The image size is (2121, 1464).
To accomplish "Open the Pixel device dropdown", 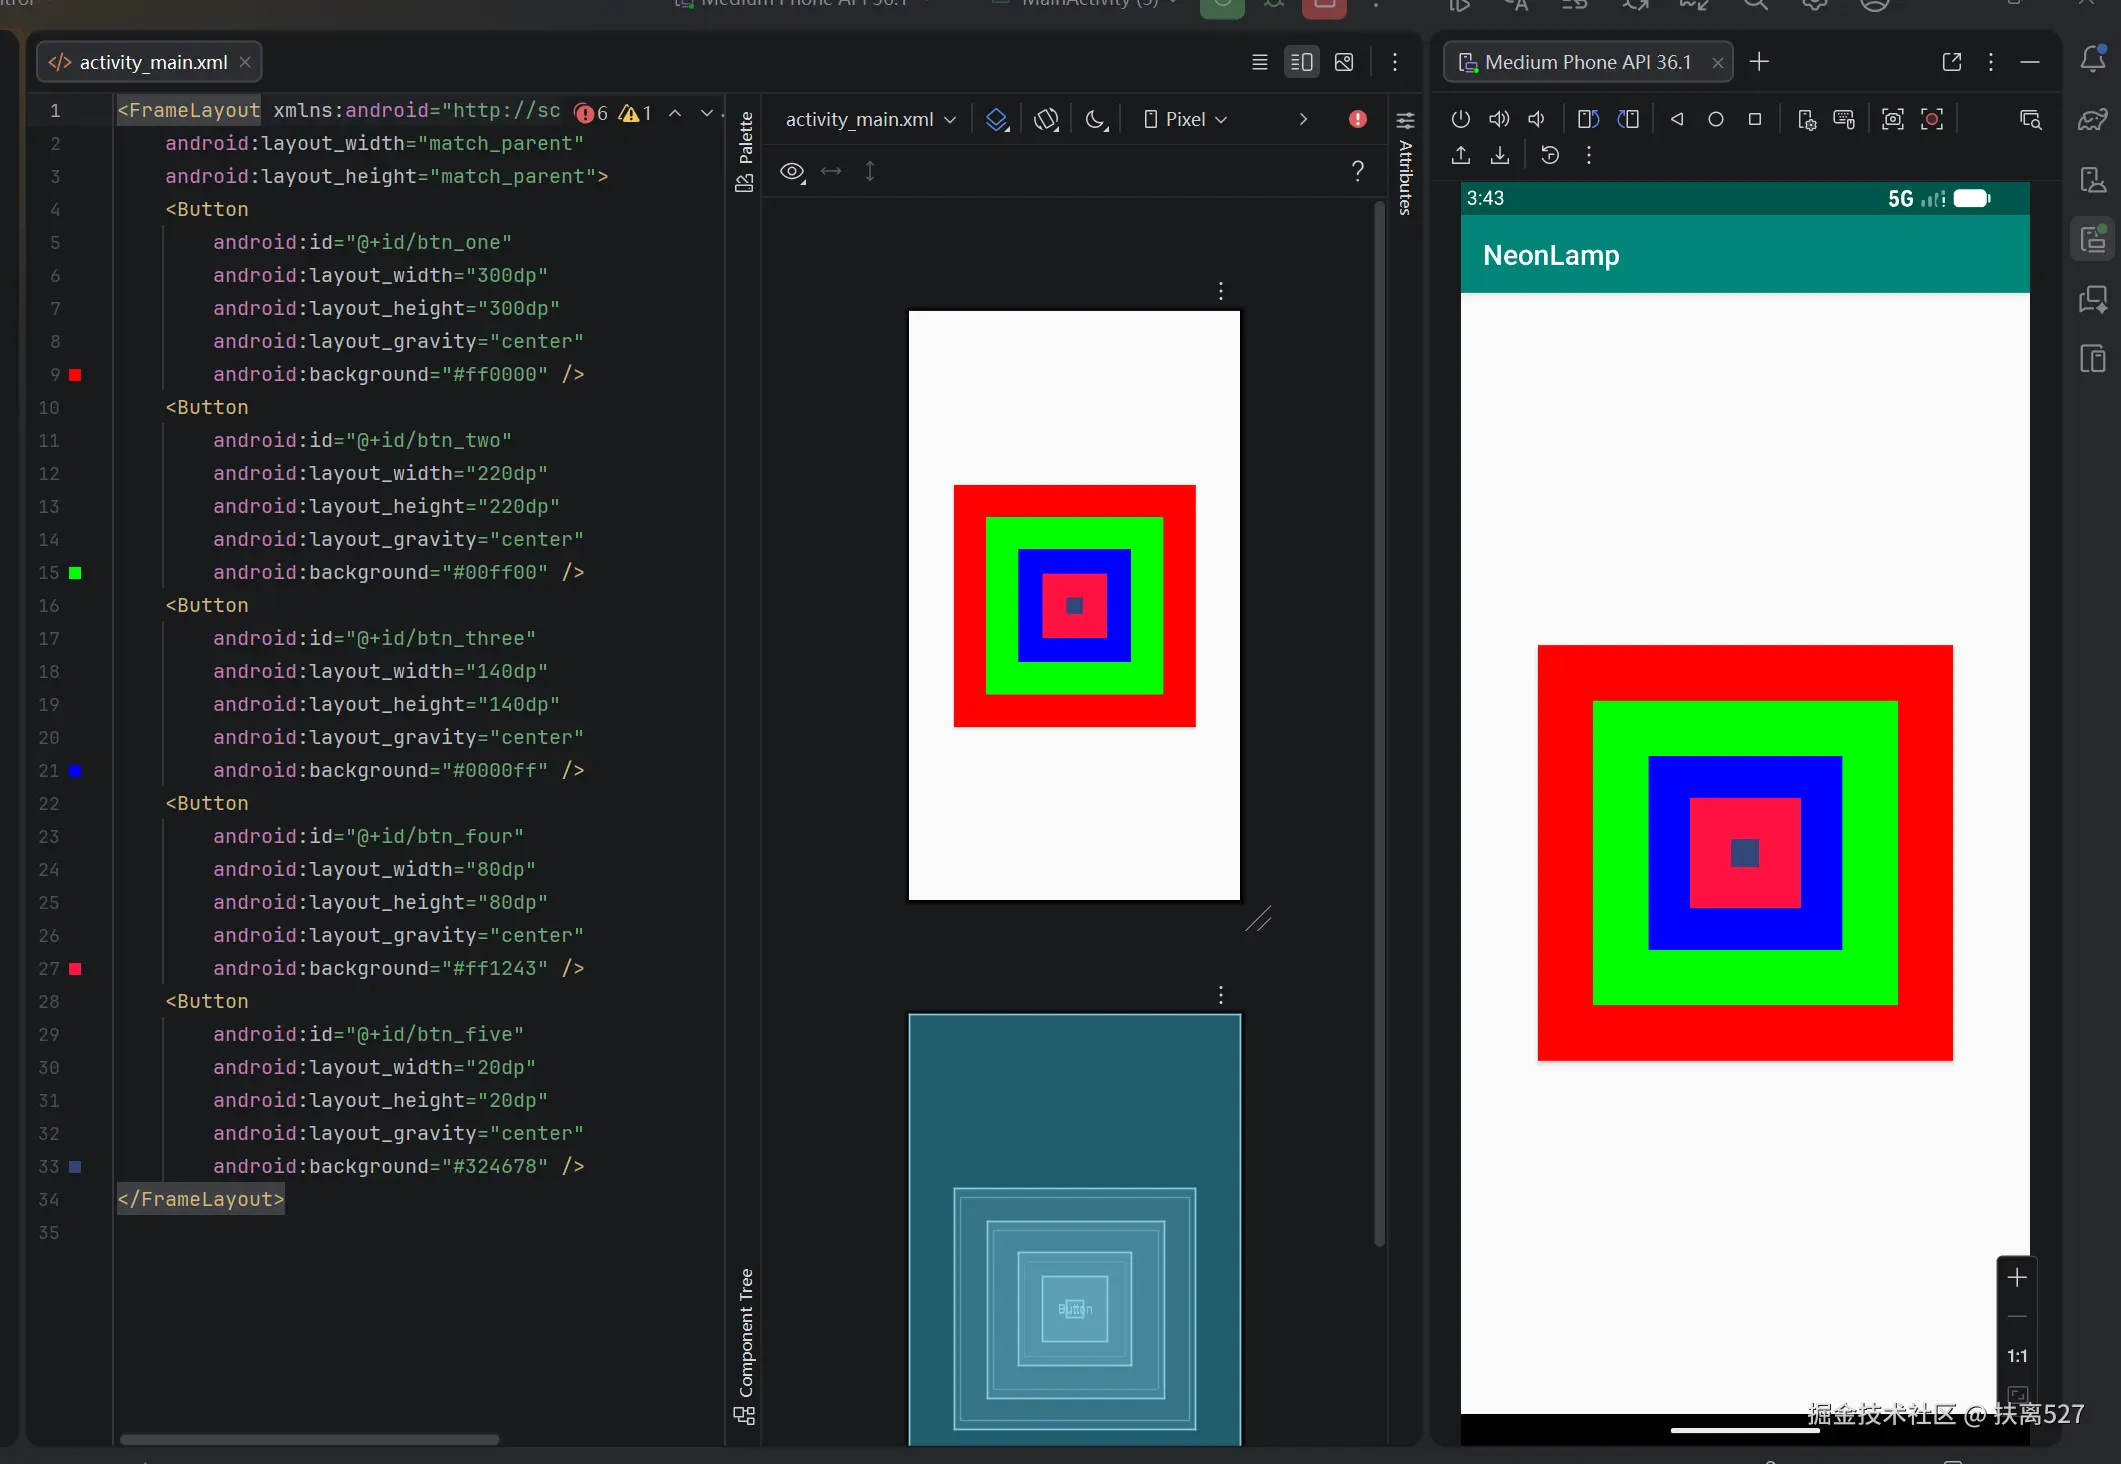I will click(x=1186, y=119).
